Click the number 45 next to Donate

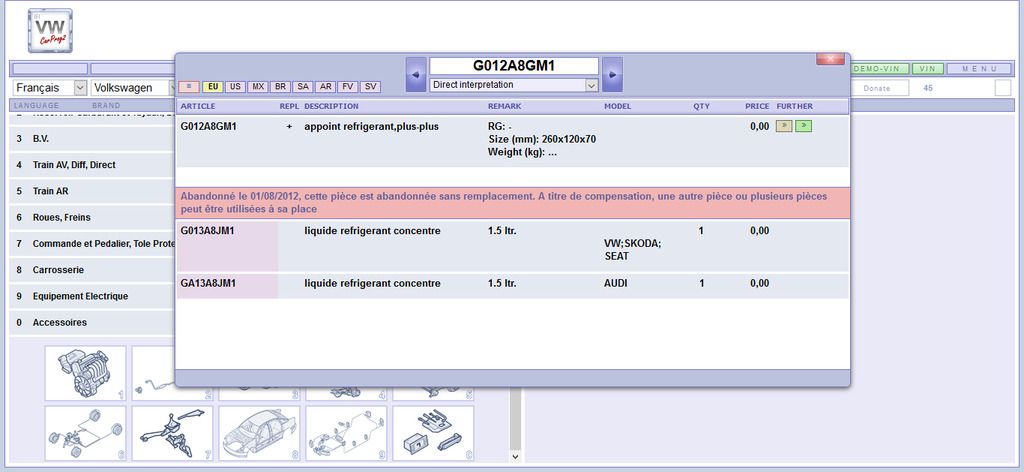(928, 88)
